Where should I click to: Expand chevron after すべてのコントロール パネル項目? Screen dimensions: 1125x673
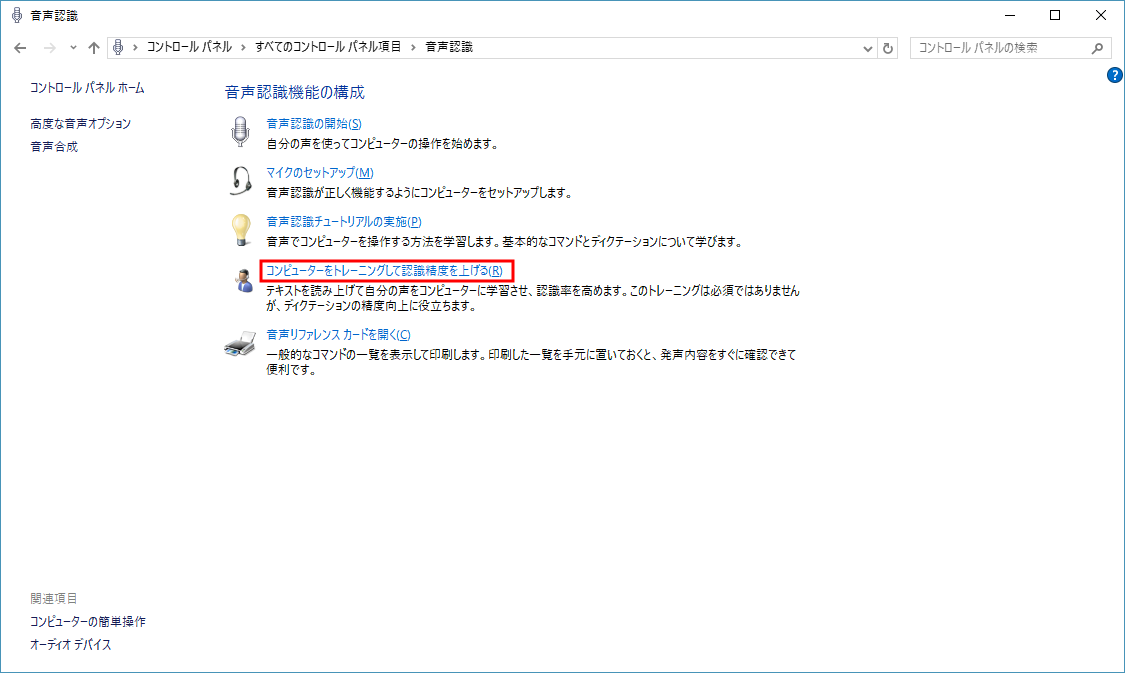[413, 47]
